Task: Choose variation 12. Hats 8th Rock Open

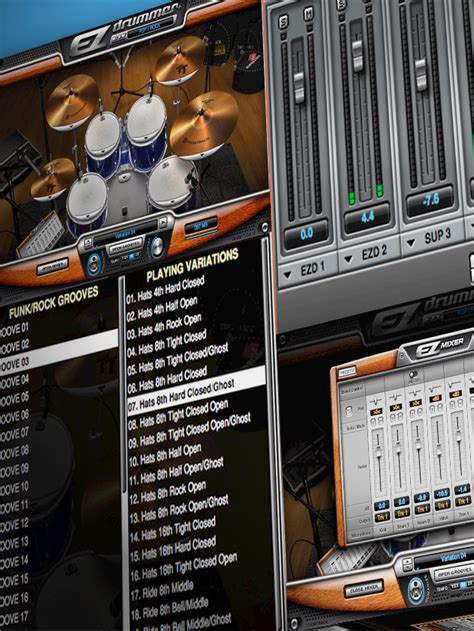Action: 167,493
